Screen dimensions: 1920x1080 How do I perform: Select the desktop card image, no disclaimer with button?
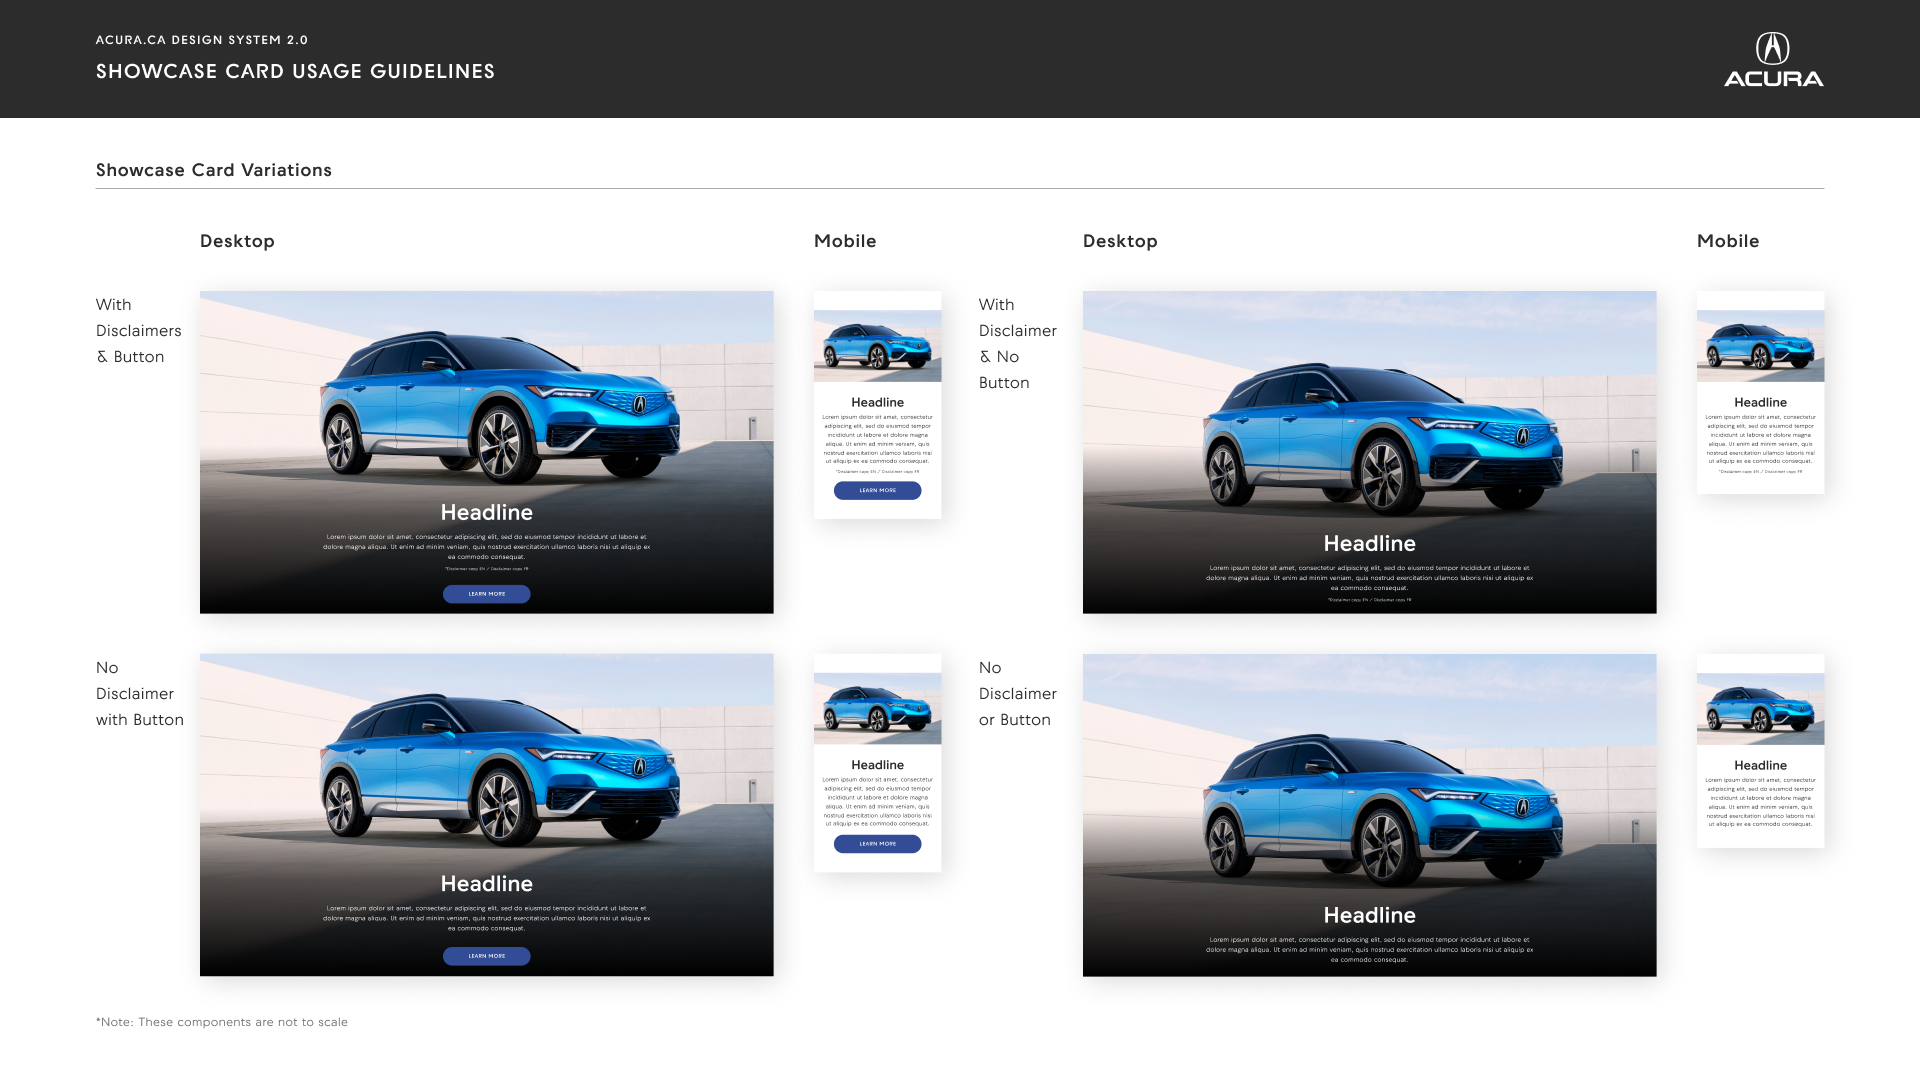[487, 815]
